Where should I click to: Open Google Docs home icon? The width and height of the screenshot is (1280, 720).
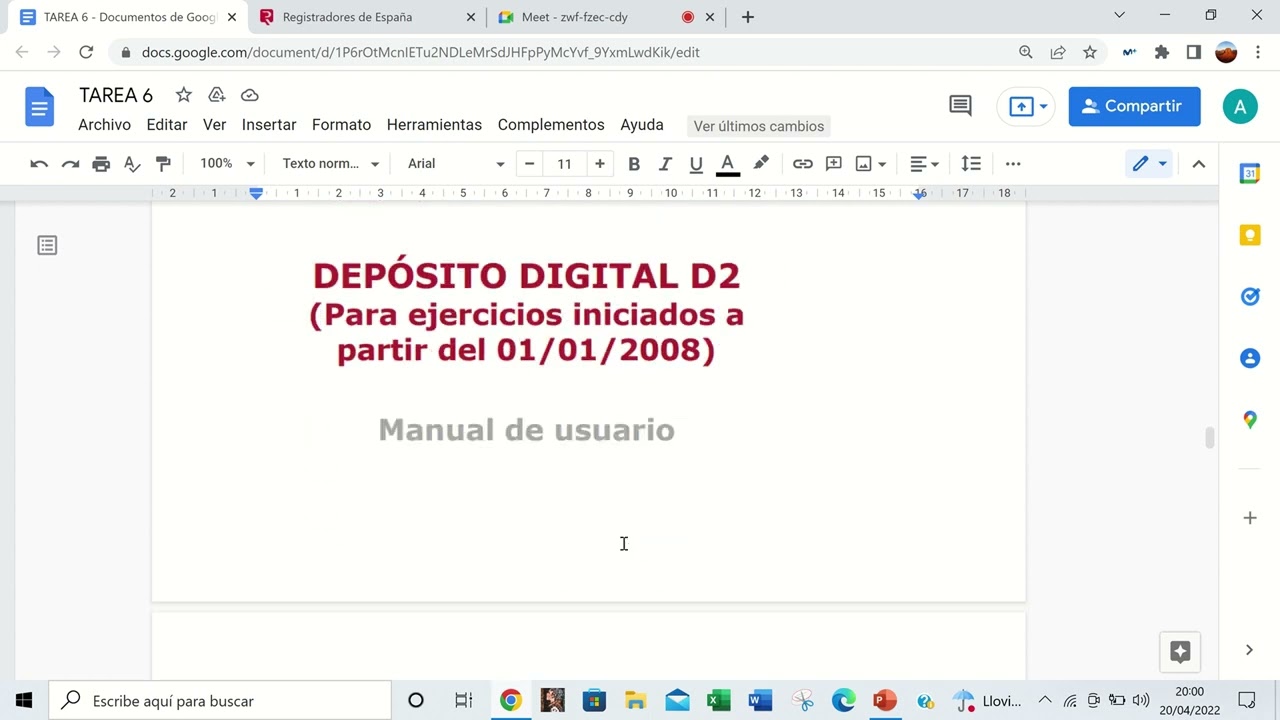point(40,107)
